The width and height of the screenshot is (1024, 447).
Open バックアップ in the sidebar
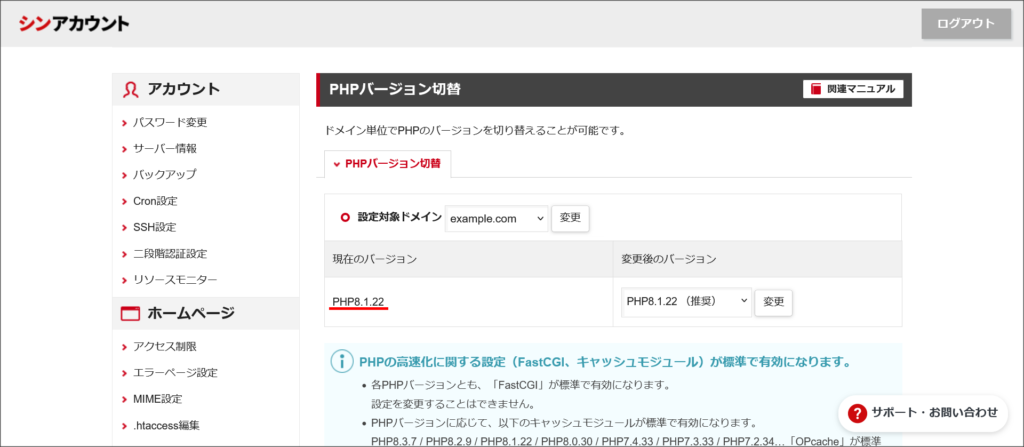165,174
